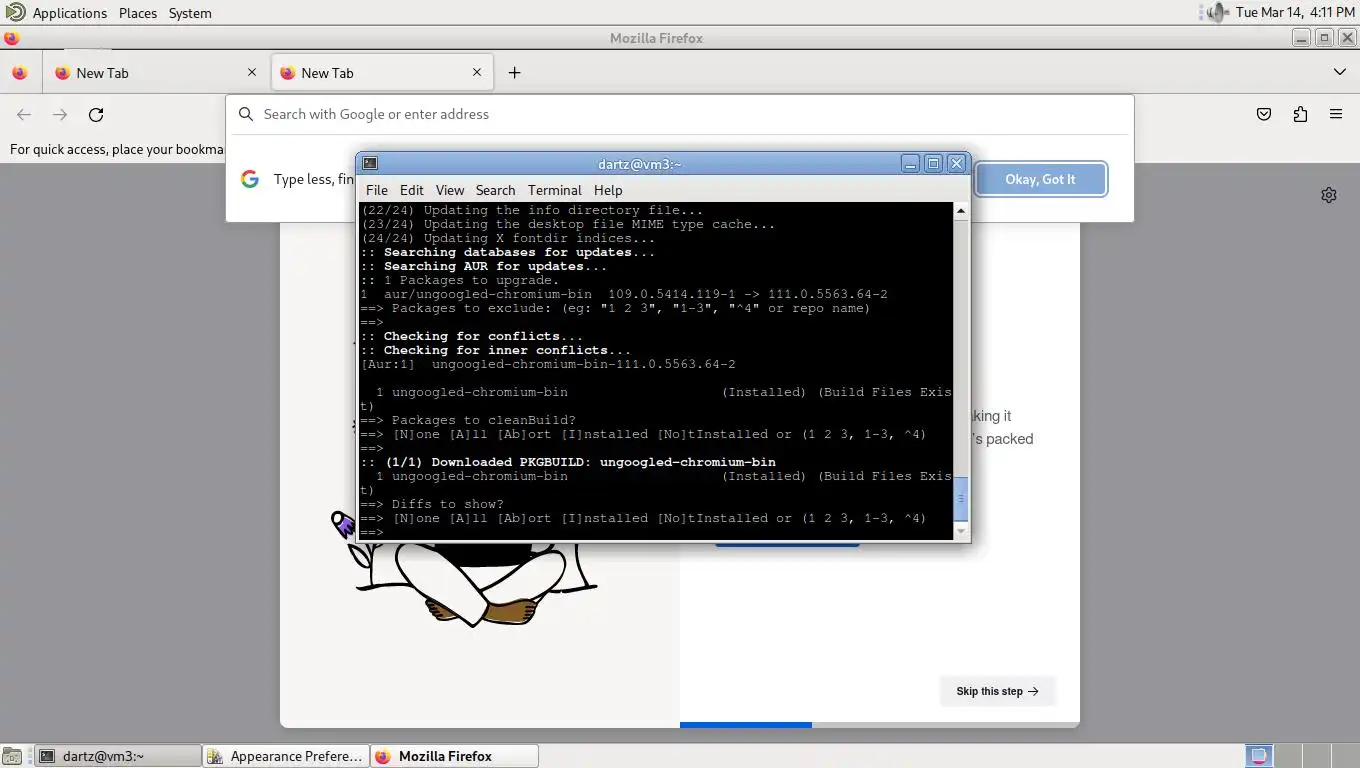1360x768 pixels.
Task: Click the 'Diffs to show?' prompt line
Action: click(432, 504)
